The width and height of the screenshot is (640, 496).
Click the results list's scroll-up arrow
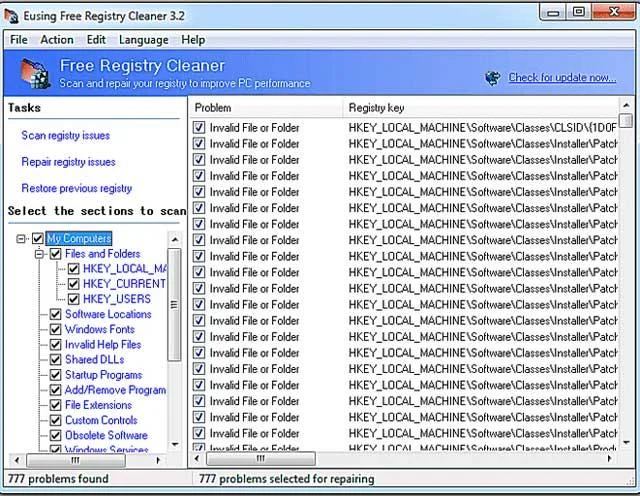pos(626,106)
